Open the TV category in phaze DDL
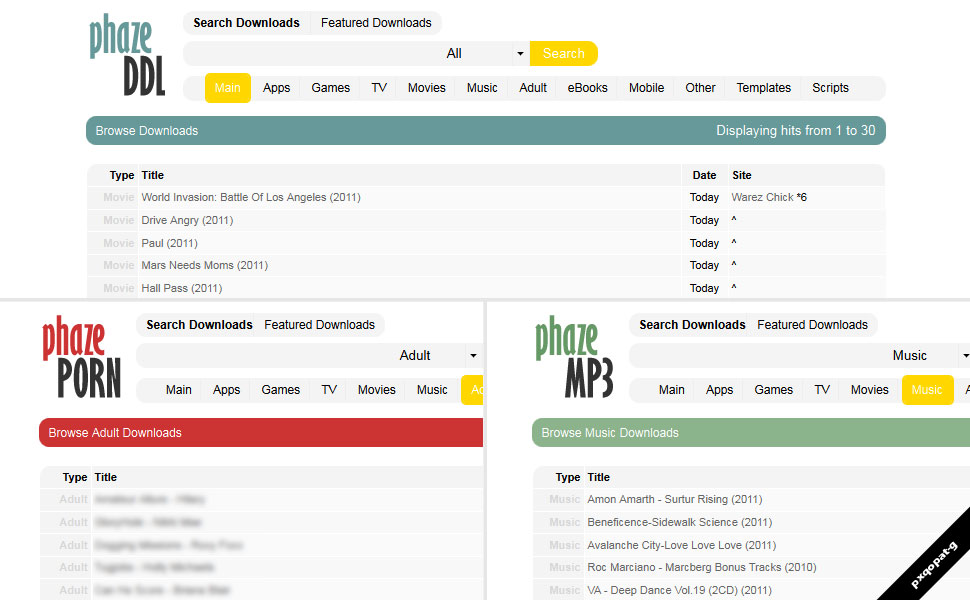970x600 pixels. click(x=379, y=88)
